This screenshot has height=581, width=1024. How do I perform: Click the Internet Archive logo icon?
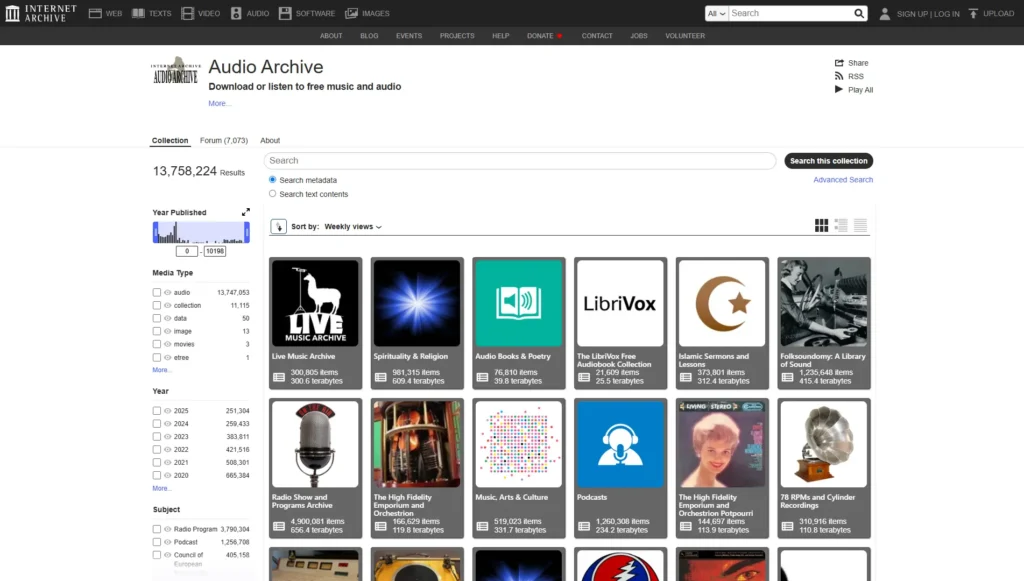12,13
